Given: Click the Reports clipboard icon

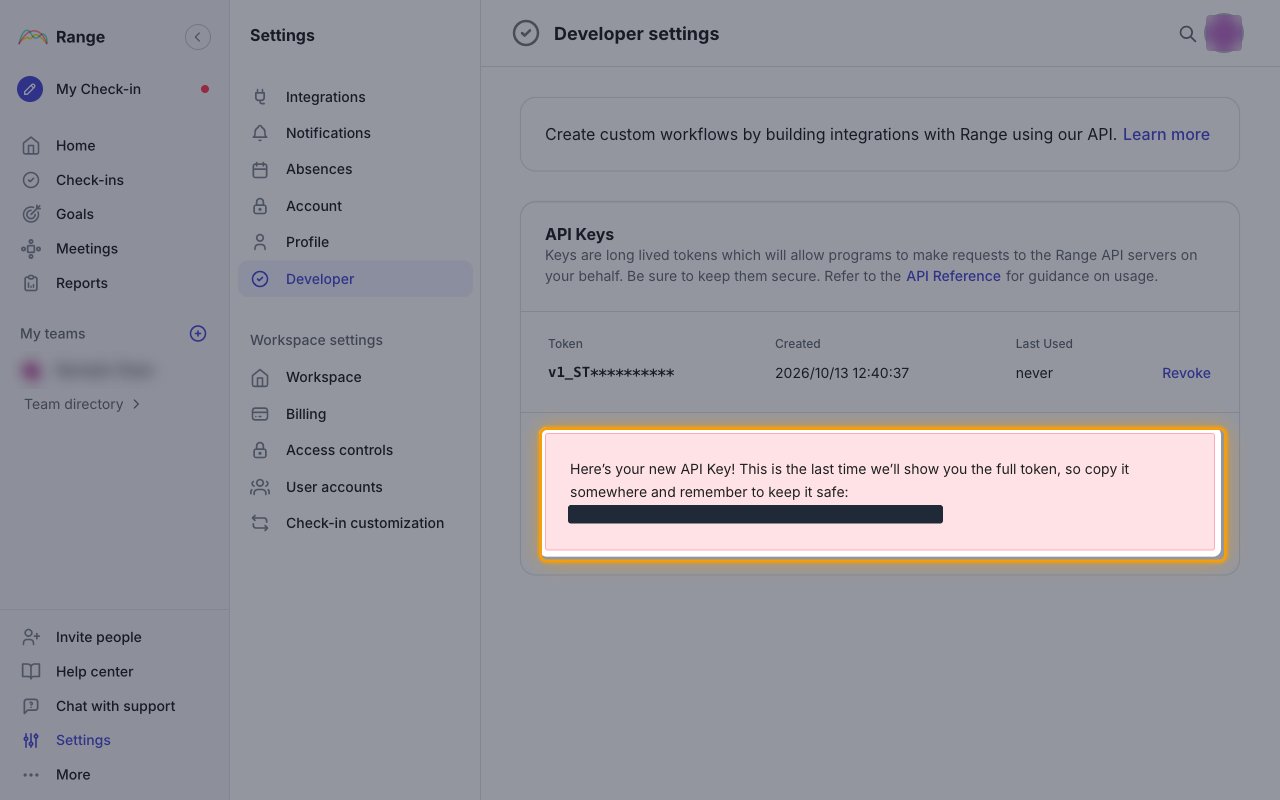Looking at the screenshot, I should pos(31,283).
